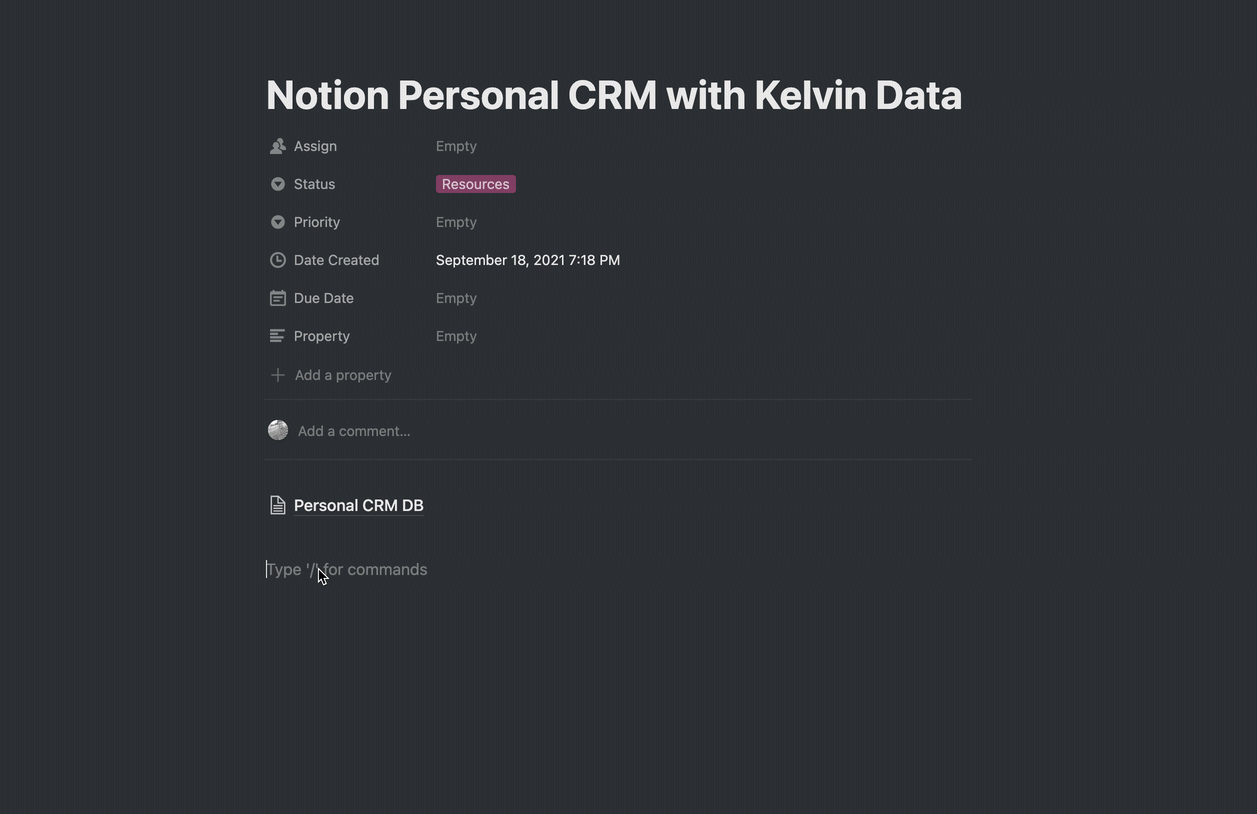This screenshot has height=814, width=1257.
Task: Click the plus icon beside Add a property
Action: (278, 375)
